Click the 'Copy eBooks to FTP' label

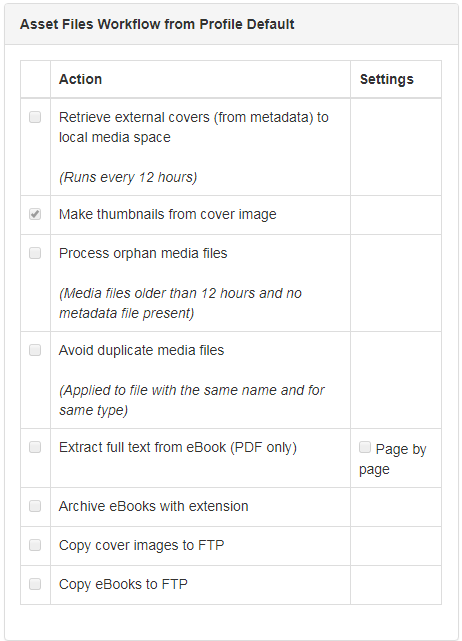click(x=123, y=584)
